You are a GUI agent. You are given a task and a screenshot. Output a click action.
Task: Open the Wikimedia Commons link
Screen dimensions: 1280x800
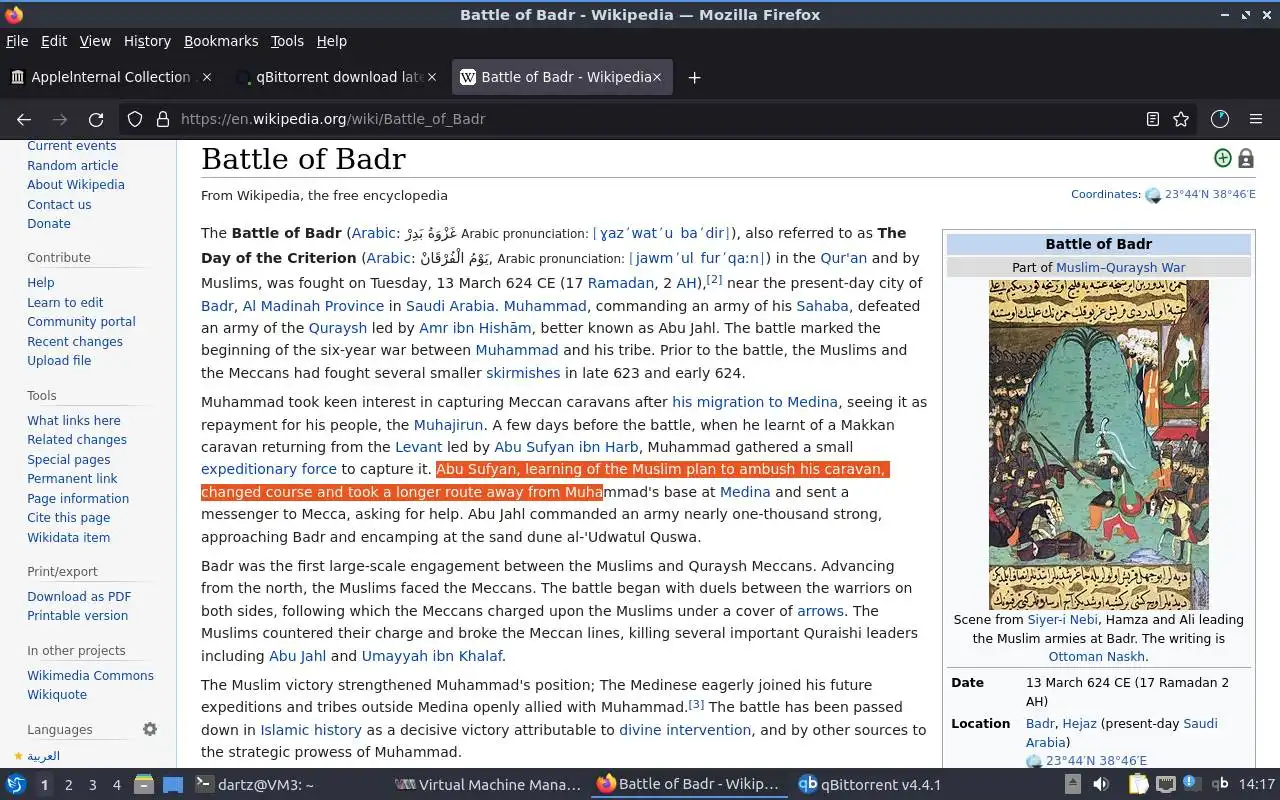(90, 675)
